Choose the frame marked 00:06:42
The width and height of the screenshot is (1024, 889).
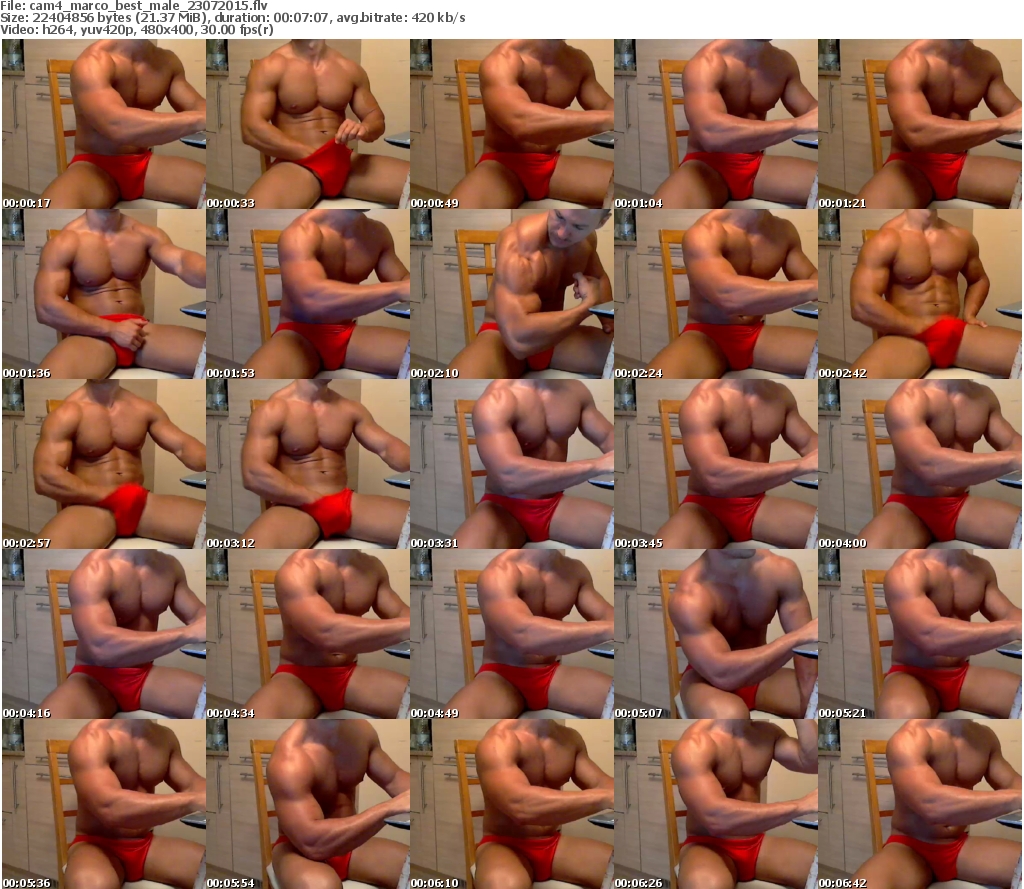tap(920, 804)
